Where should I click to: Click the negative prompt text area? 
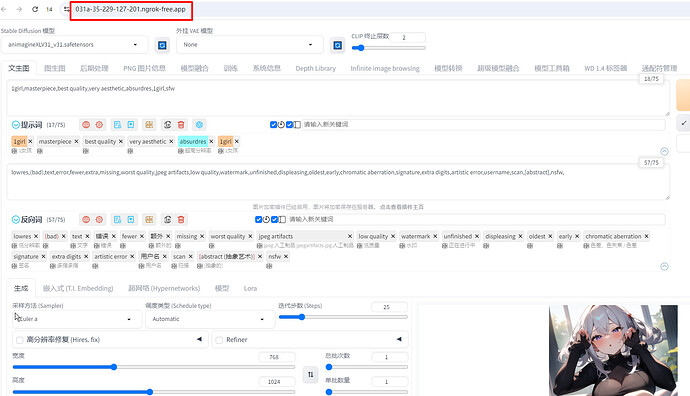coord(338,182)
